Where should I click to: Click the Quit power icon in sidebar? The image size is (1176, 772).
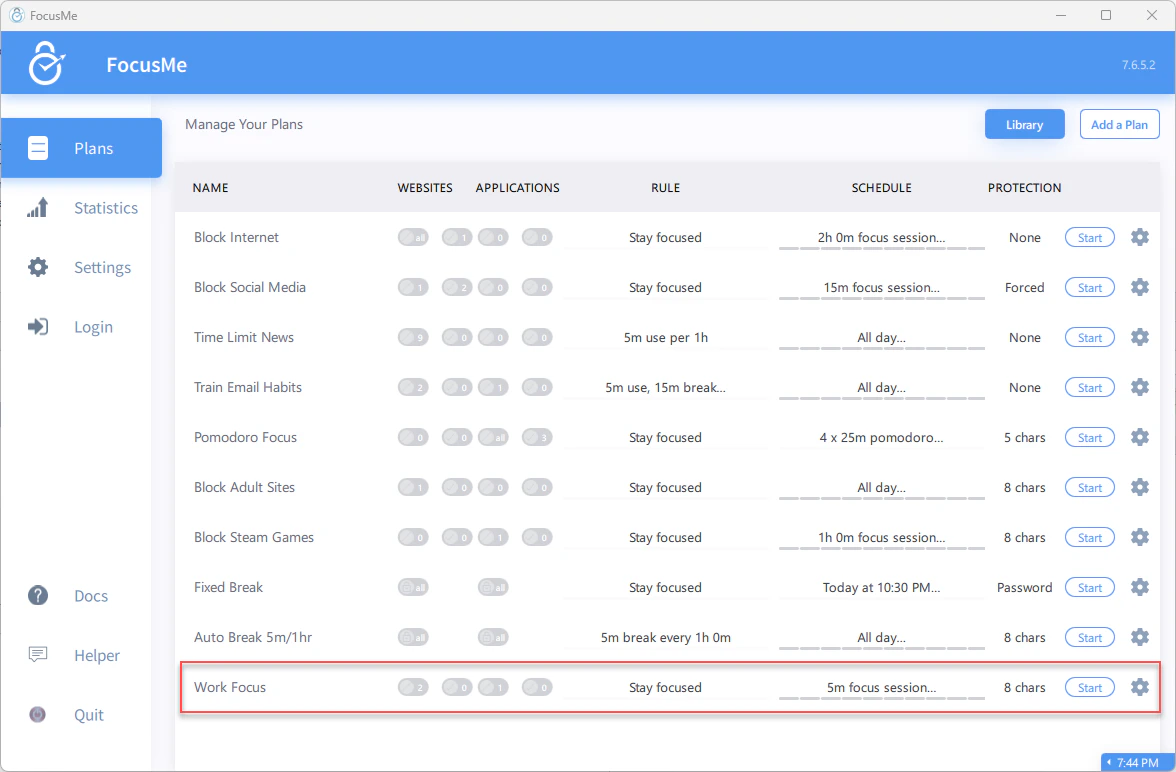pos(38,714)
